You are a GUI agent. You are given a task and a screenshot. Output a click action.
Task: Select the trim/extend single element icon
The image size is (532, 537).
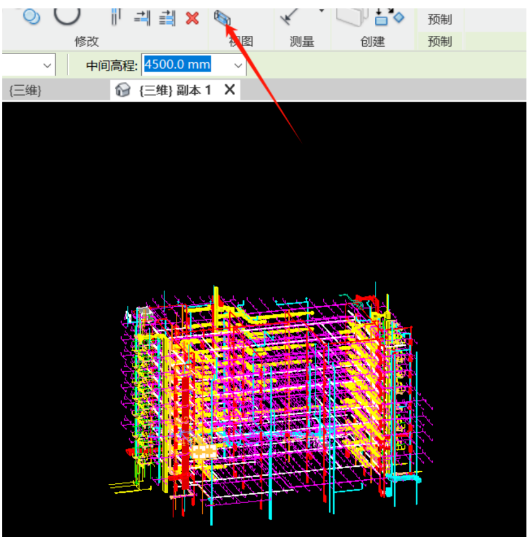[x=142, y=17]
